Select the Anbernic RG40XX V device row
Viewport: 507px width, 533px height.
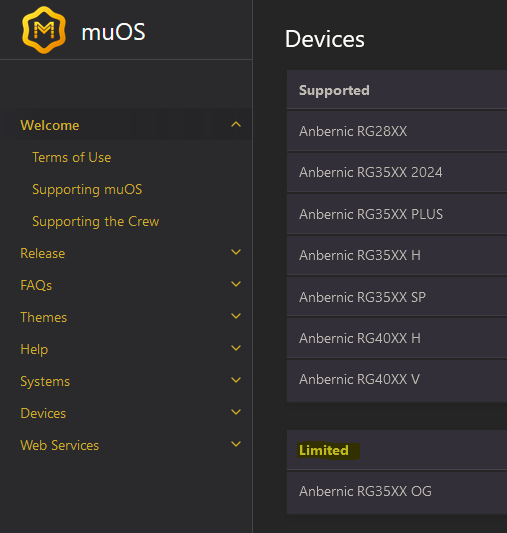397,380
